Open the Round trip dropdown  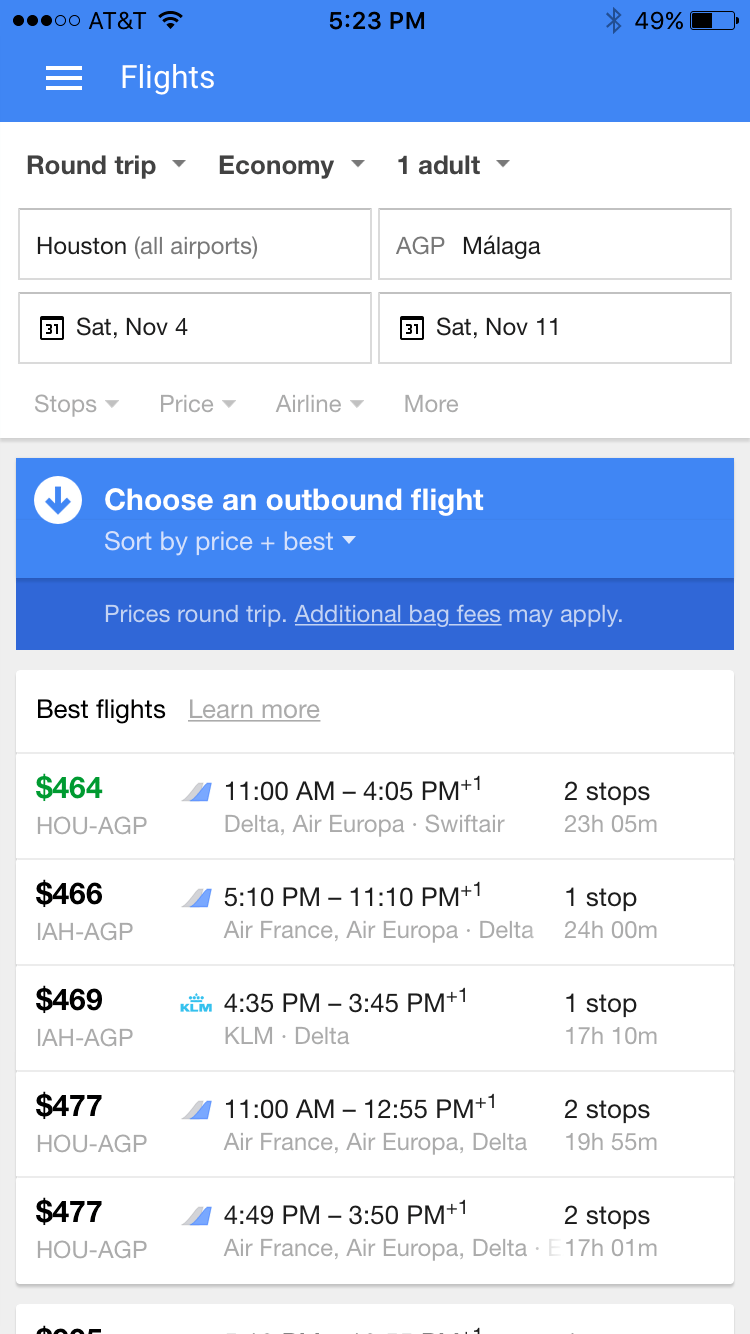click(x=106, y=165)
